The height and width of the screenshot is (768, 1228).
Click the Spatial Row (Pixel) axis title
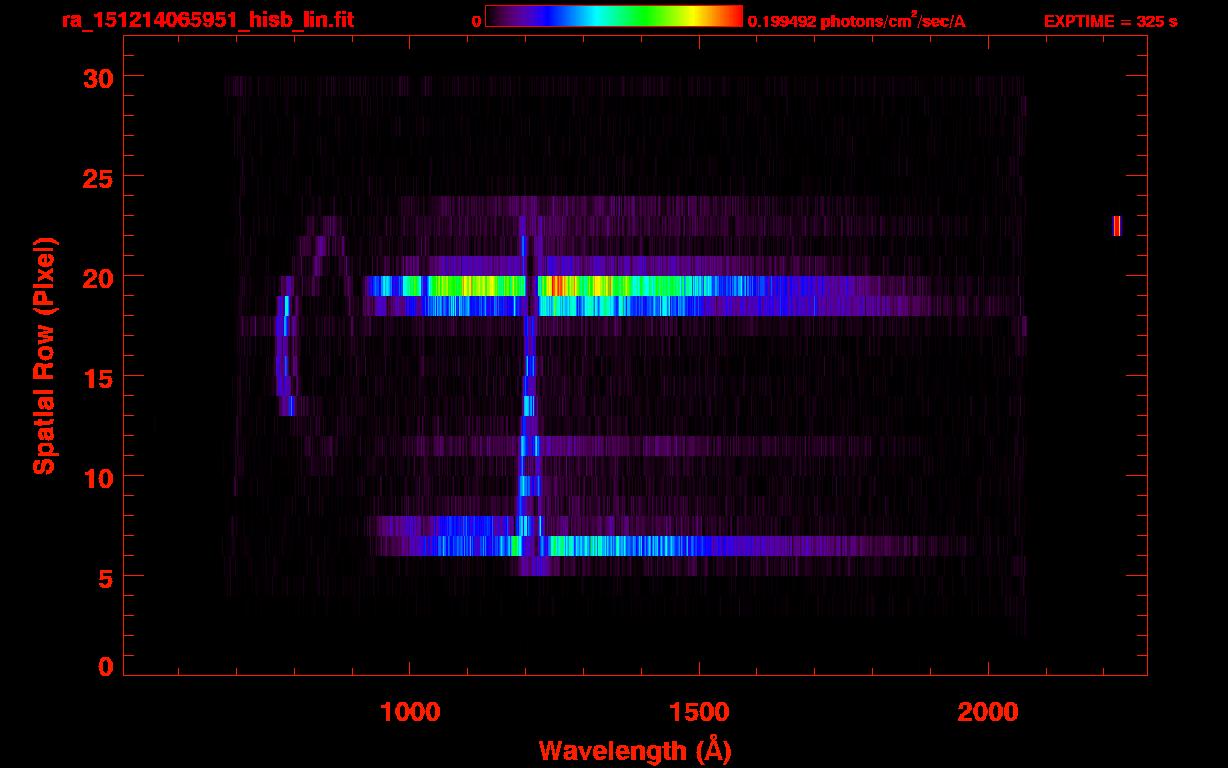(x=44, y=355)
